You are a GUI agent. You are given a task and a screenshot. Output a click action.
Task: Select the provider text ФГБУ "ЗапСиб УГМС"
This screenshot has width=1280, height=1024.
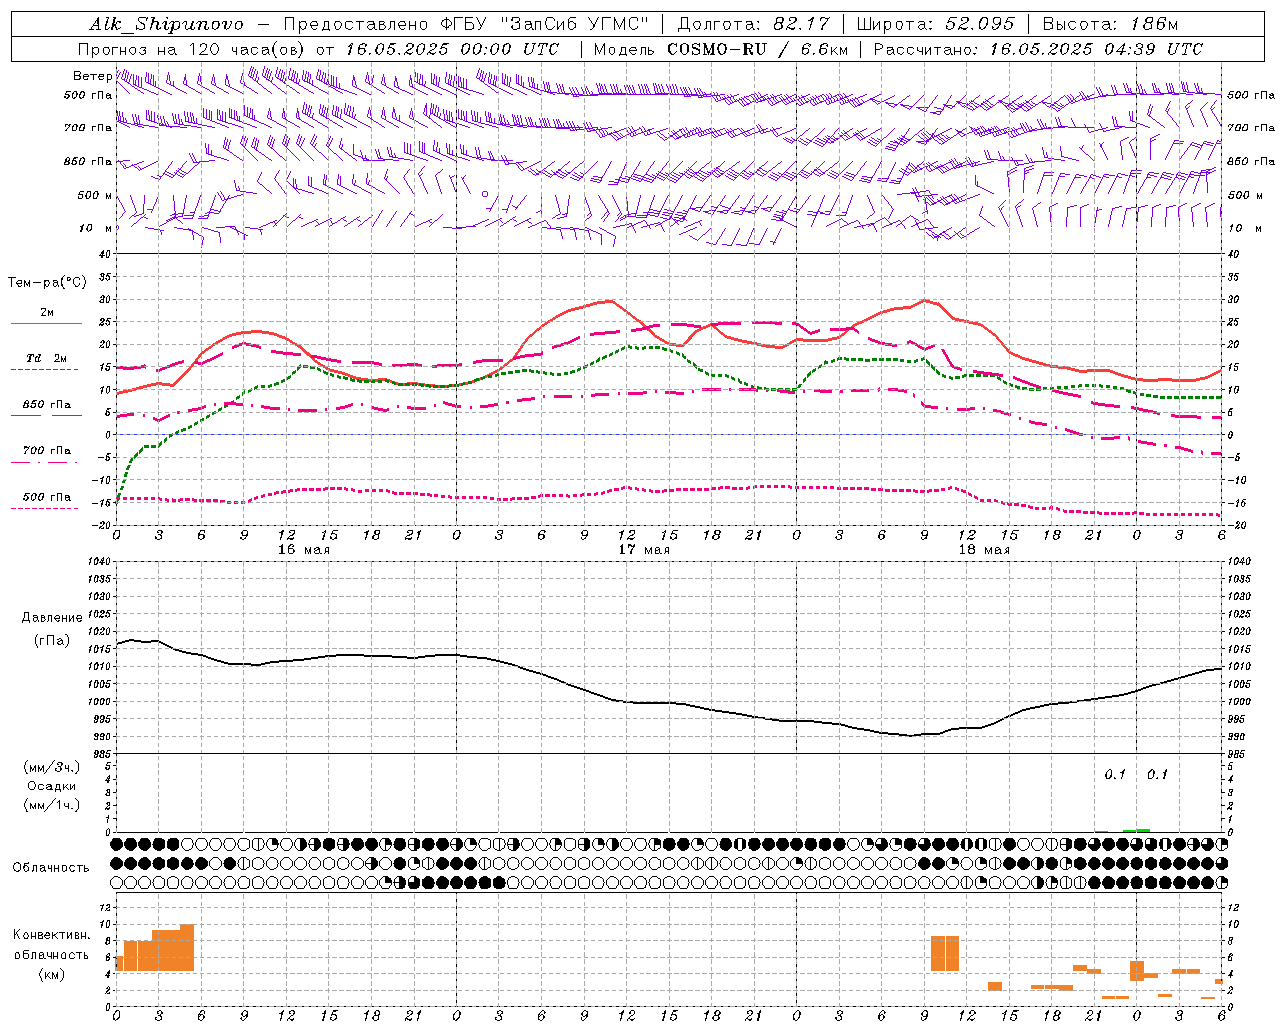pyautogui.click(x=544, y=24)
